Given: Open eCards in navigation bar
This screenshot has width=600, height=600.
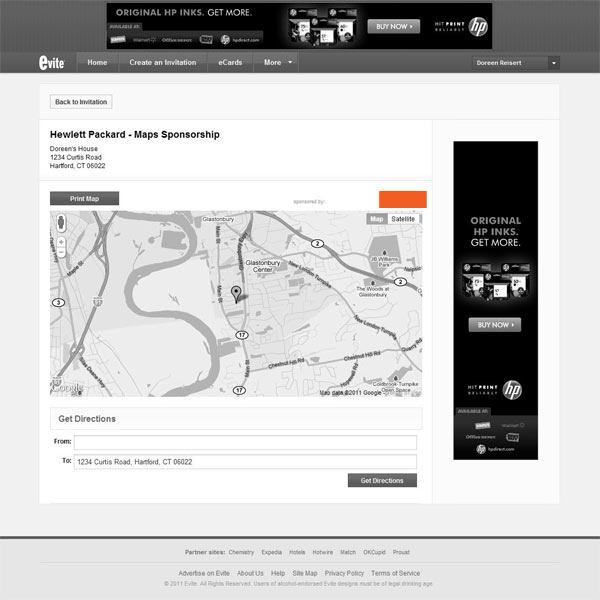Looking at the screenshot, I should [230, 62].
